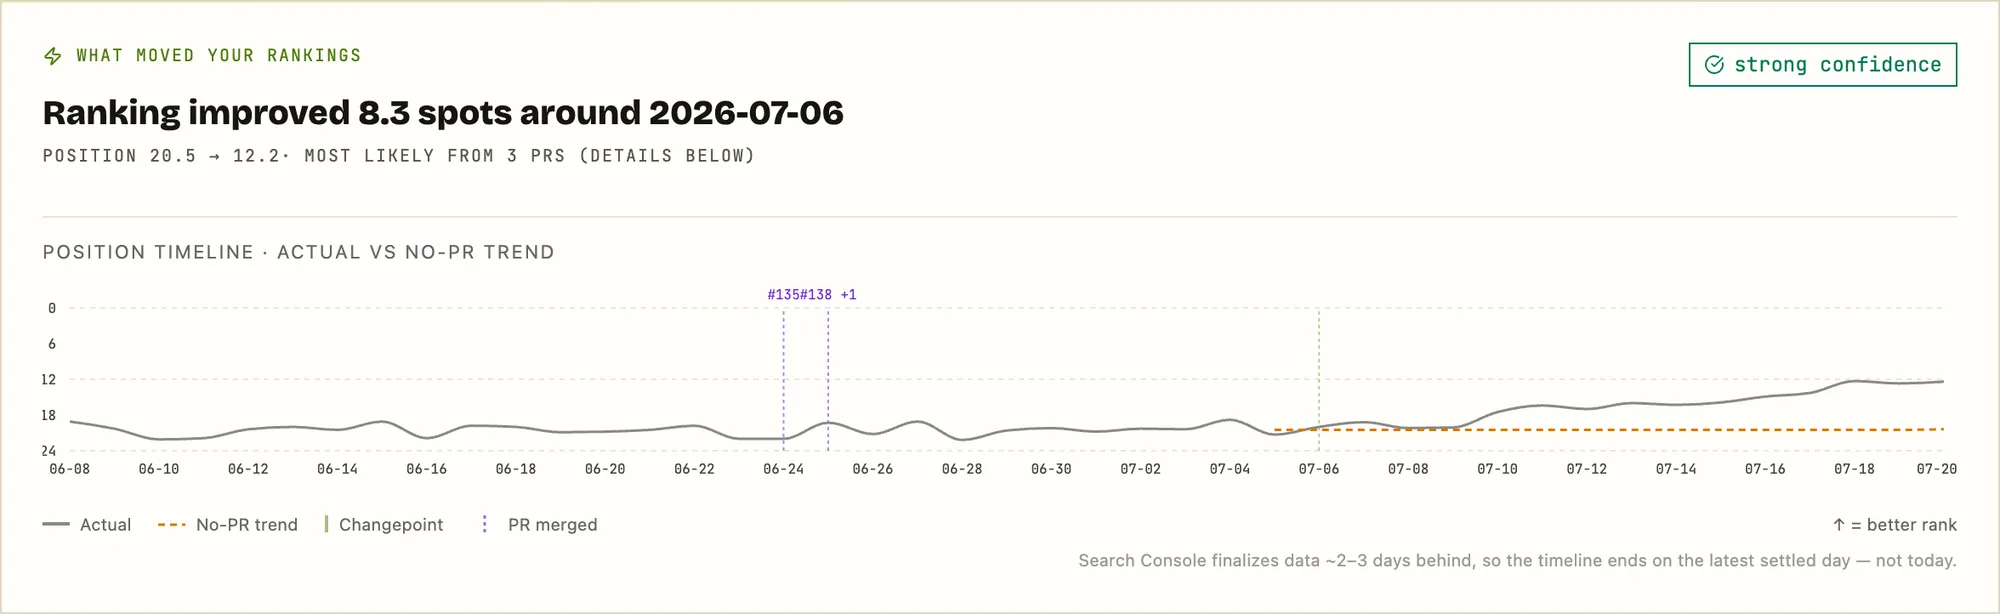Click the strong confidence badge
The height and width of the screenshot is (614, 2000).
tap(1822, 65)
